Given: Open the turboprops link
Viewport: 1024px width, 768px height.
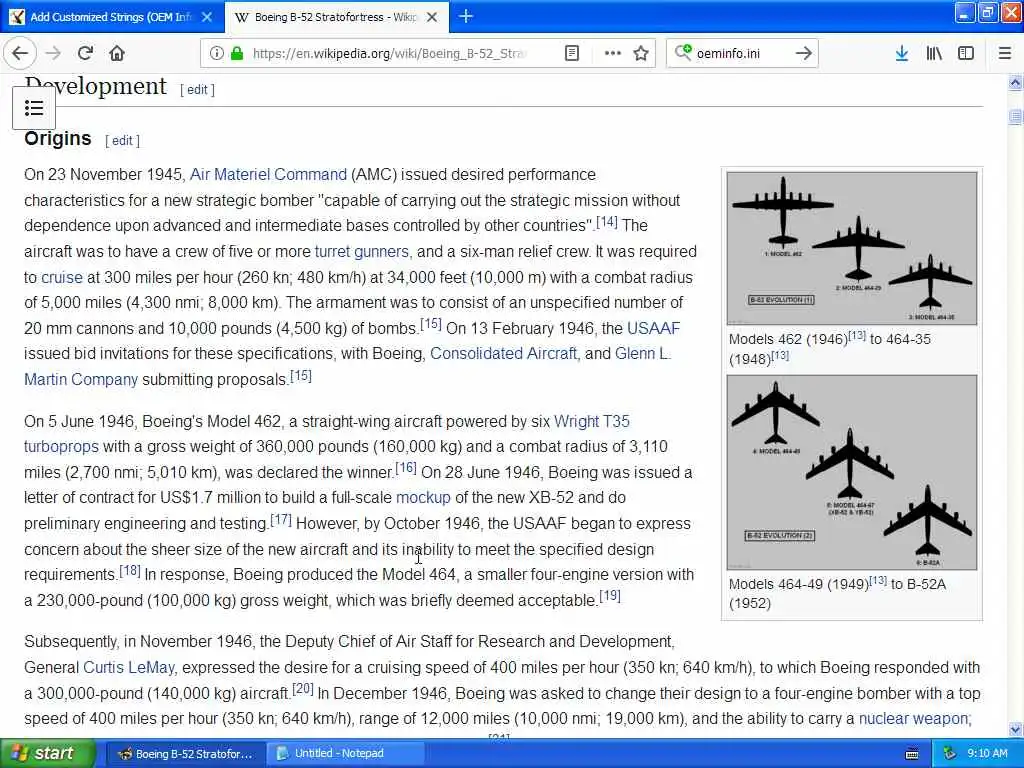Looking at the screenshot, I should click(x=61, y=447).
